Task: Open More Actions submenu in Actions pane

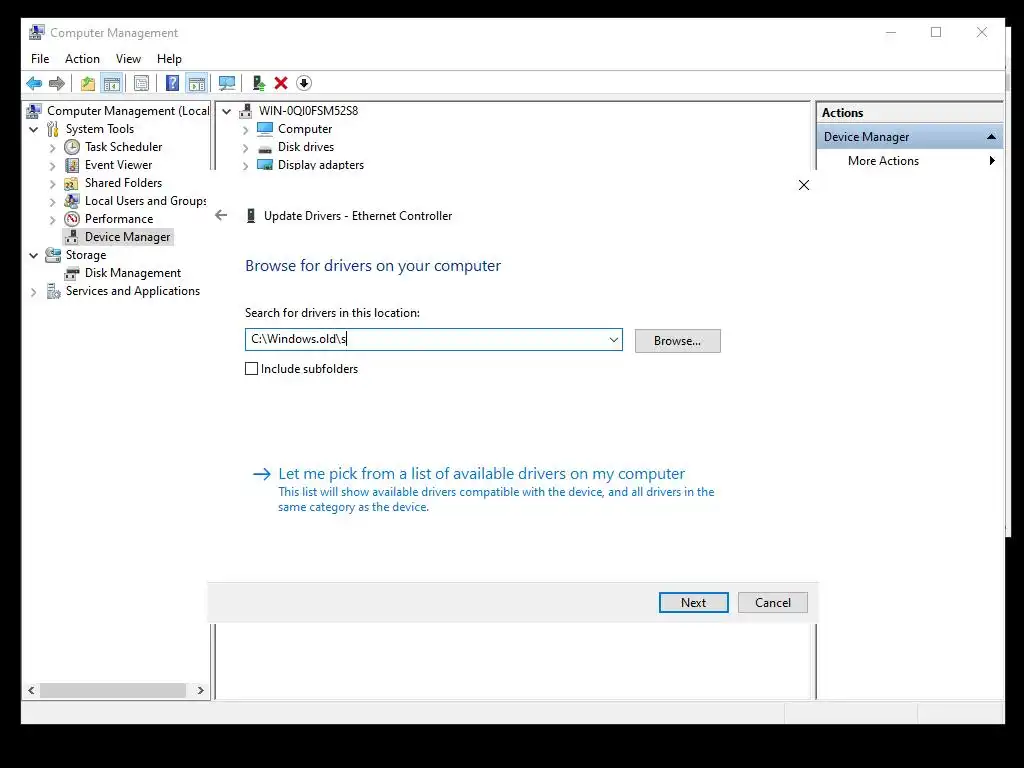Action: pyautogui.click(x=909, y=161)
